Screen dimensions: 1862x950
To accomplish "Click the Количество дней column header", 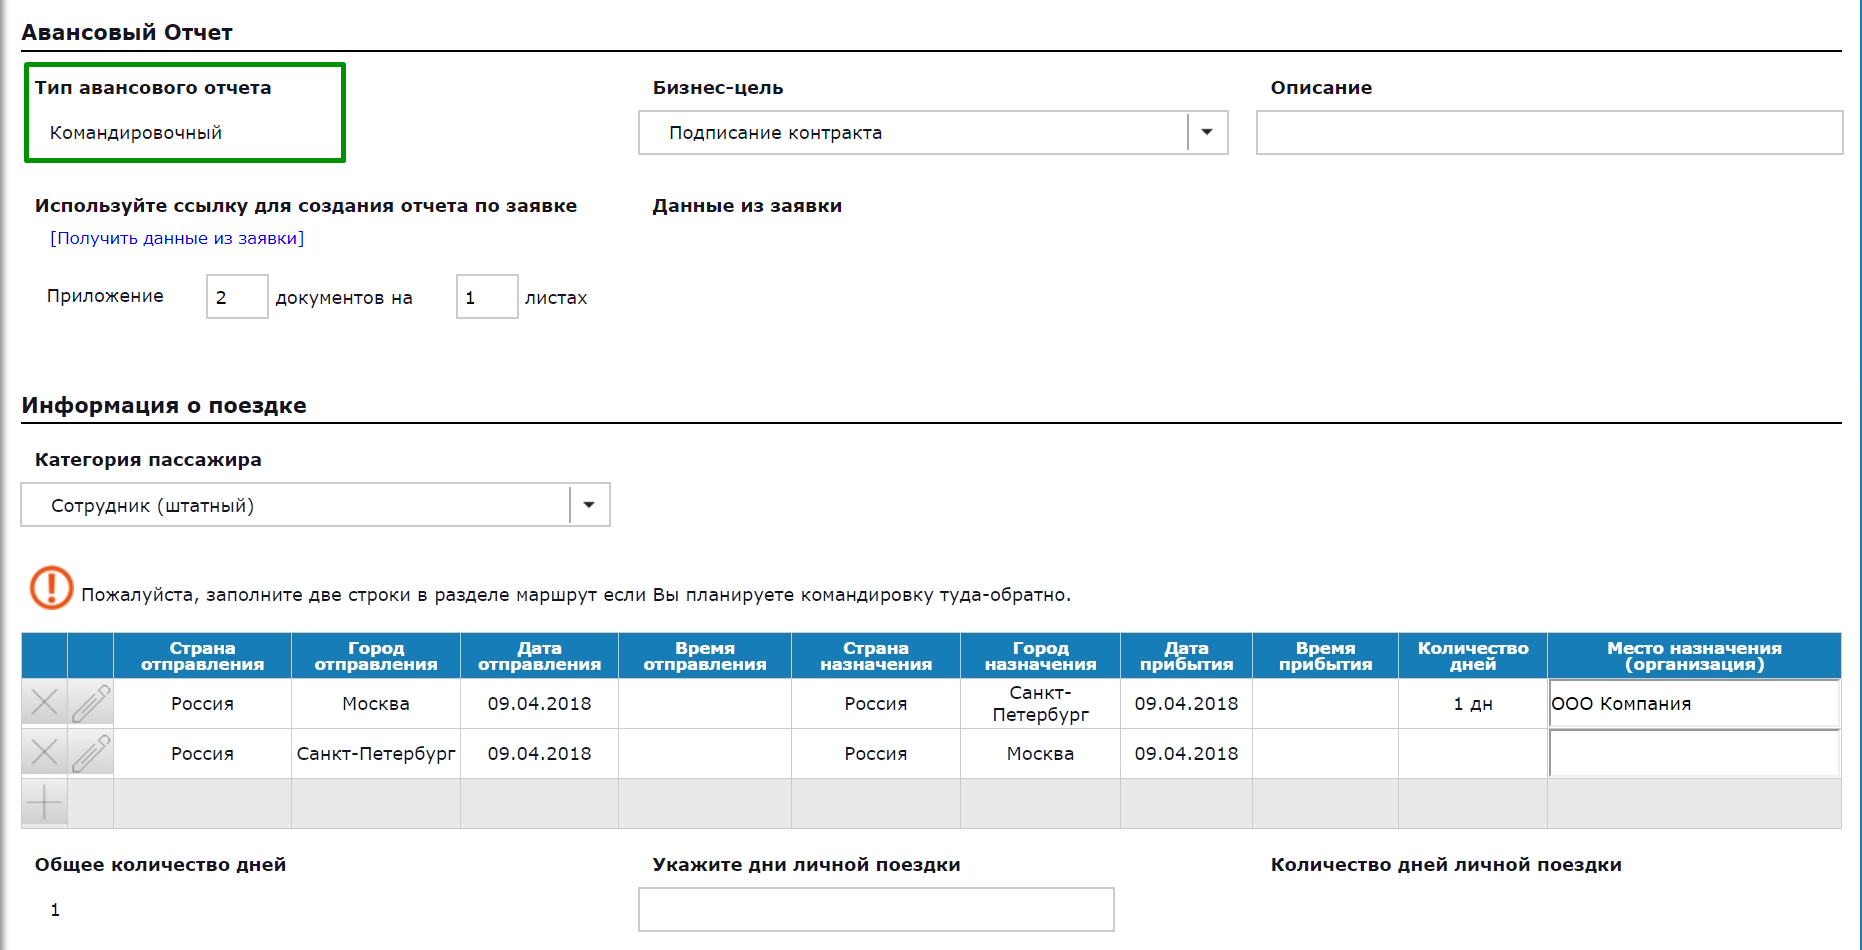I will 1472,656.
